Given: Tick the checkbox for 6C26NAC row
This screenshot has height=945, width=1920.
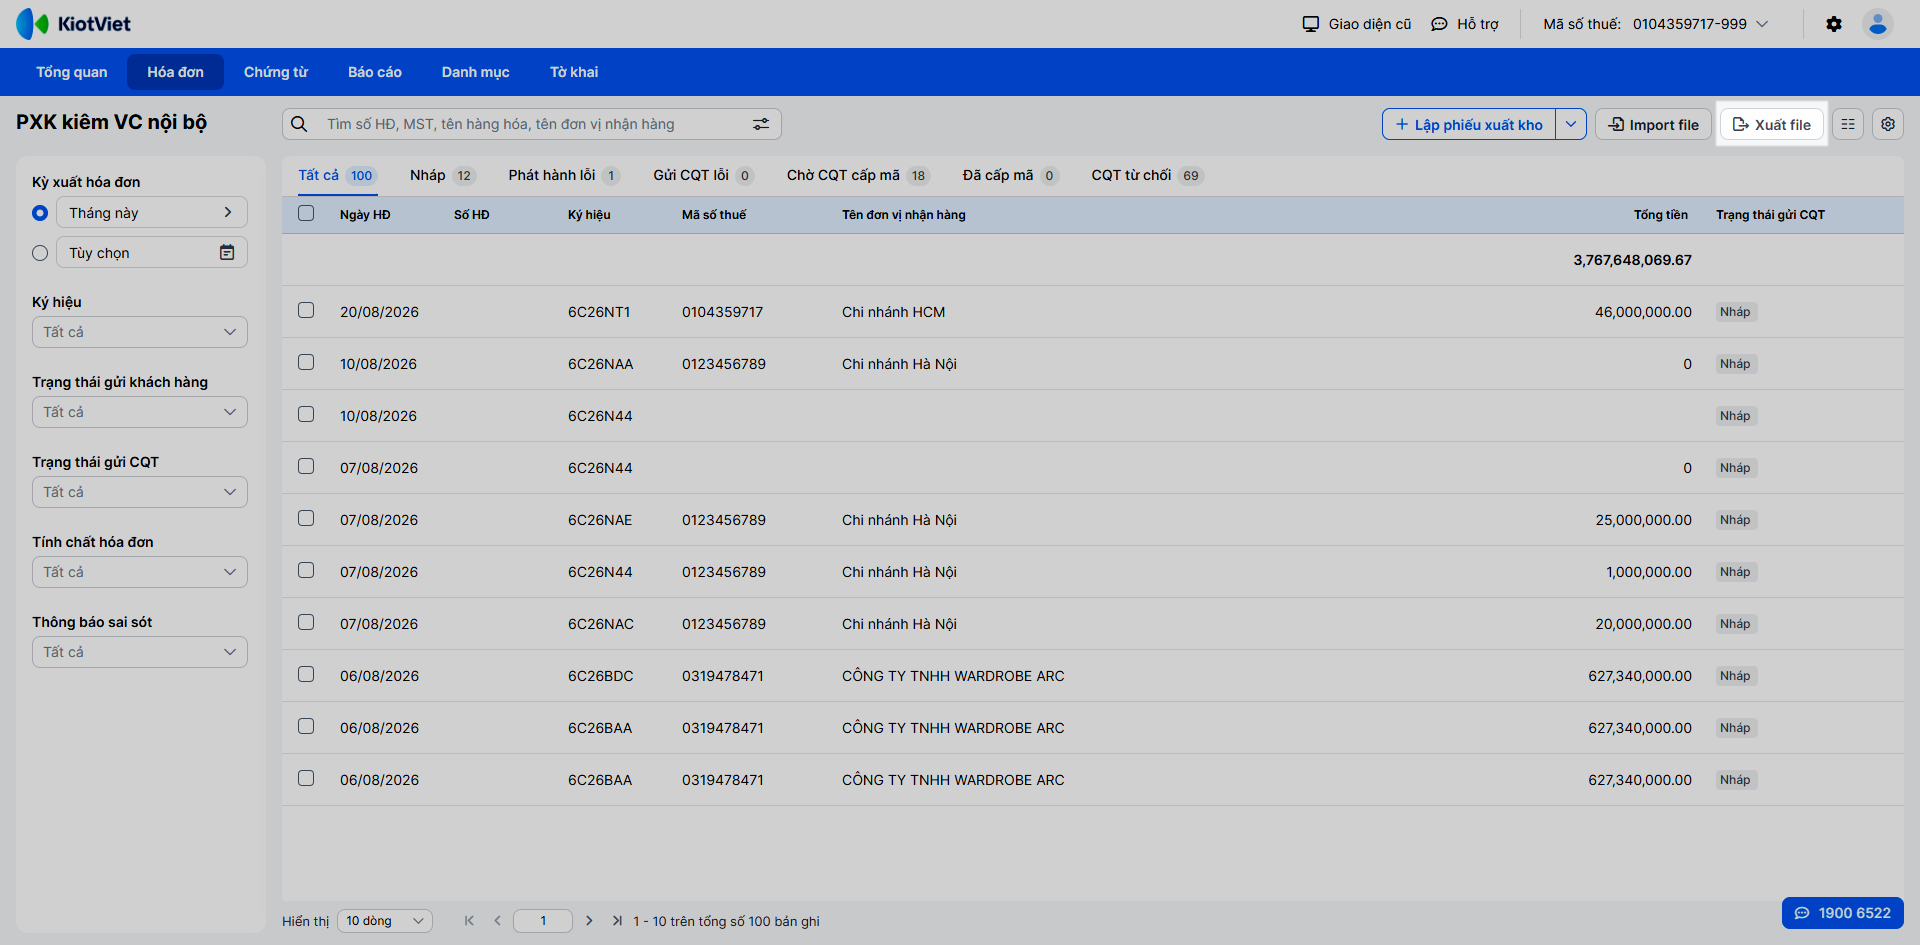Looking at the screenshot, I should 306,623.
